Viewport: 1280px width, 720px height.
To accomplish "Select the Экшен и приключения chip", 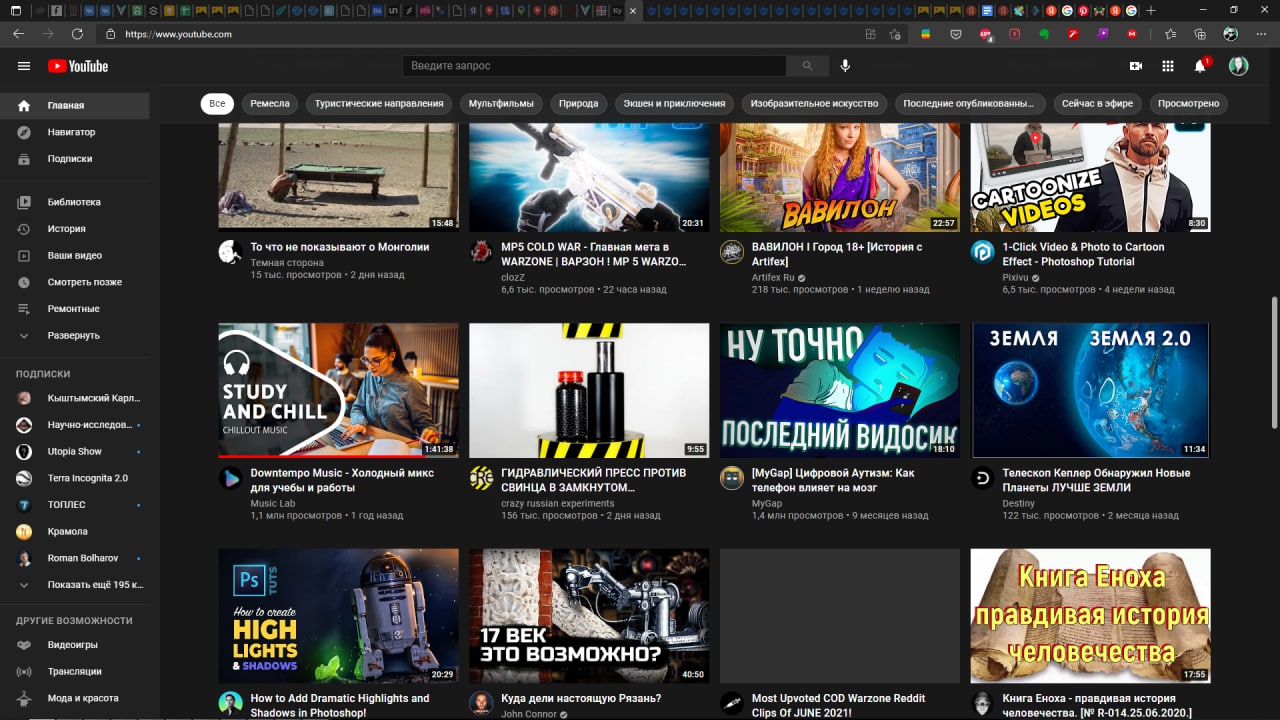I will point(674,104).
